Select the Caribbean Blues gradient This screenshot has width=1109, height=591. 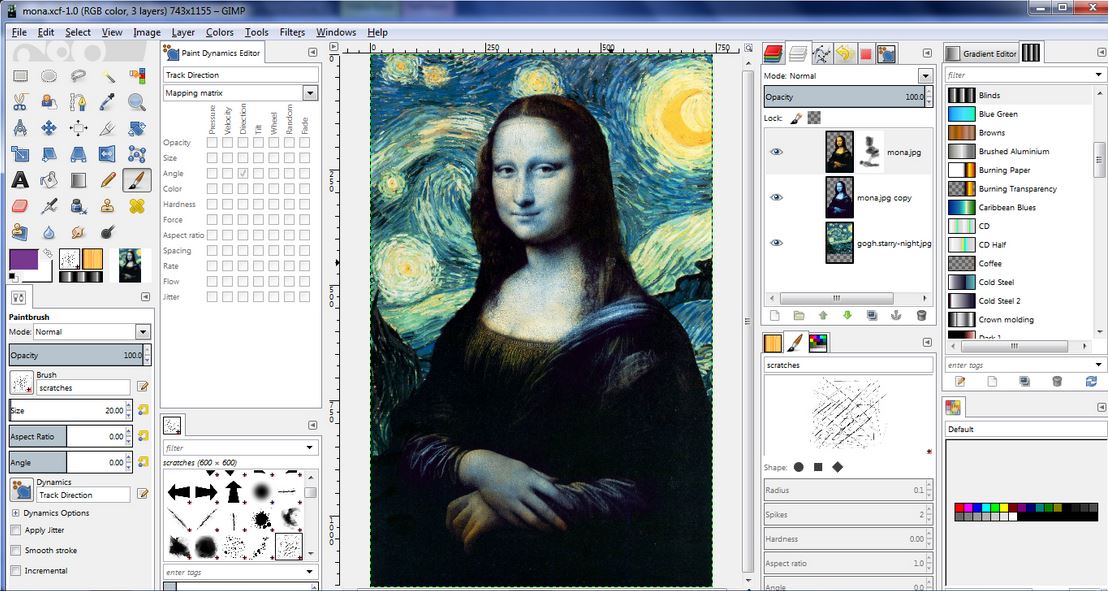coord(1007,208)
